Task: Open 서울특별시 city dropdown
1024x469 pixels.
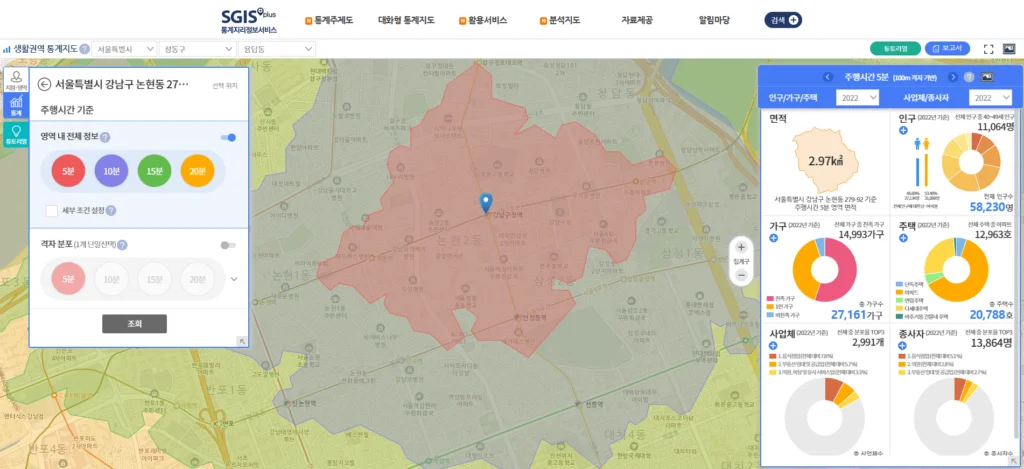Action: coord(125,49)
